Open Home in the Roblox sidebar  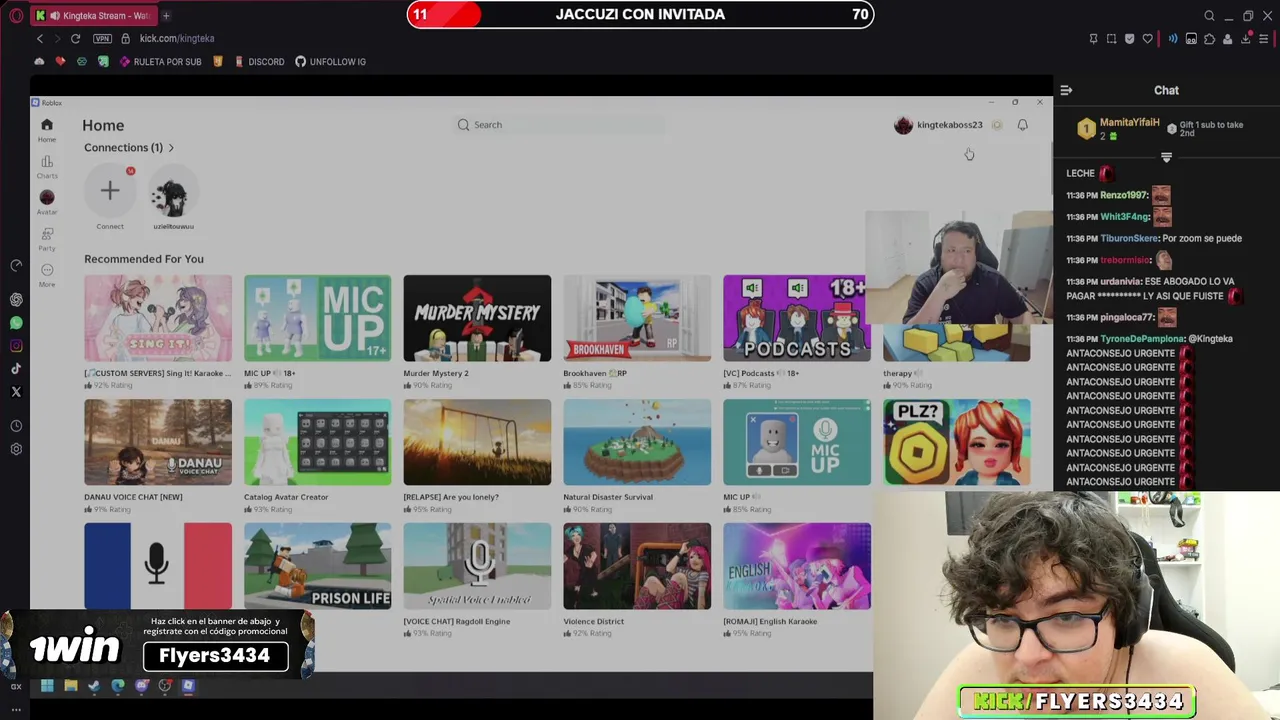(x=46, y=129)
